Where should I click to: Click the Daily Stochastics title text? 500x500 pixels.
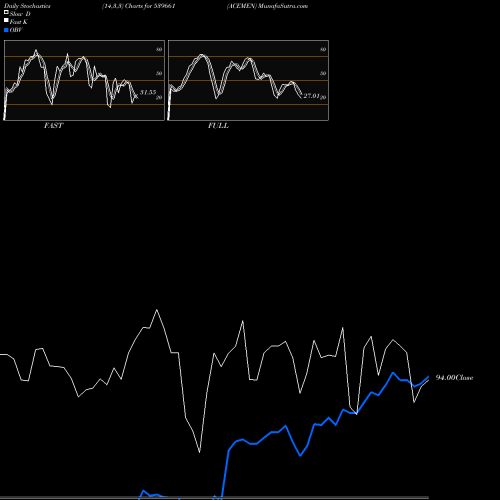click(x=27, y=6)
